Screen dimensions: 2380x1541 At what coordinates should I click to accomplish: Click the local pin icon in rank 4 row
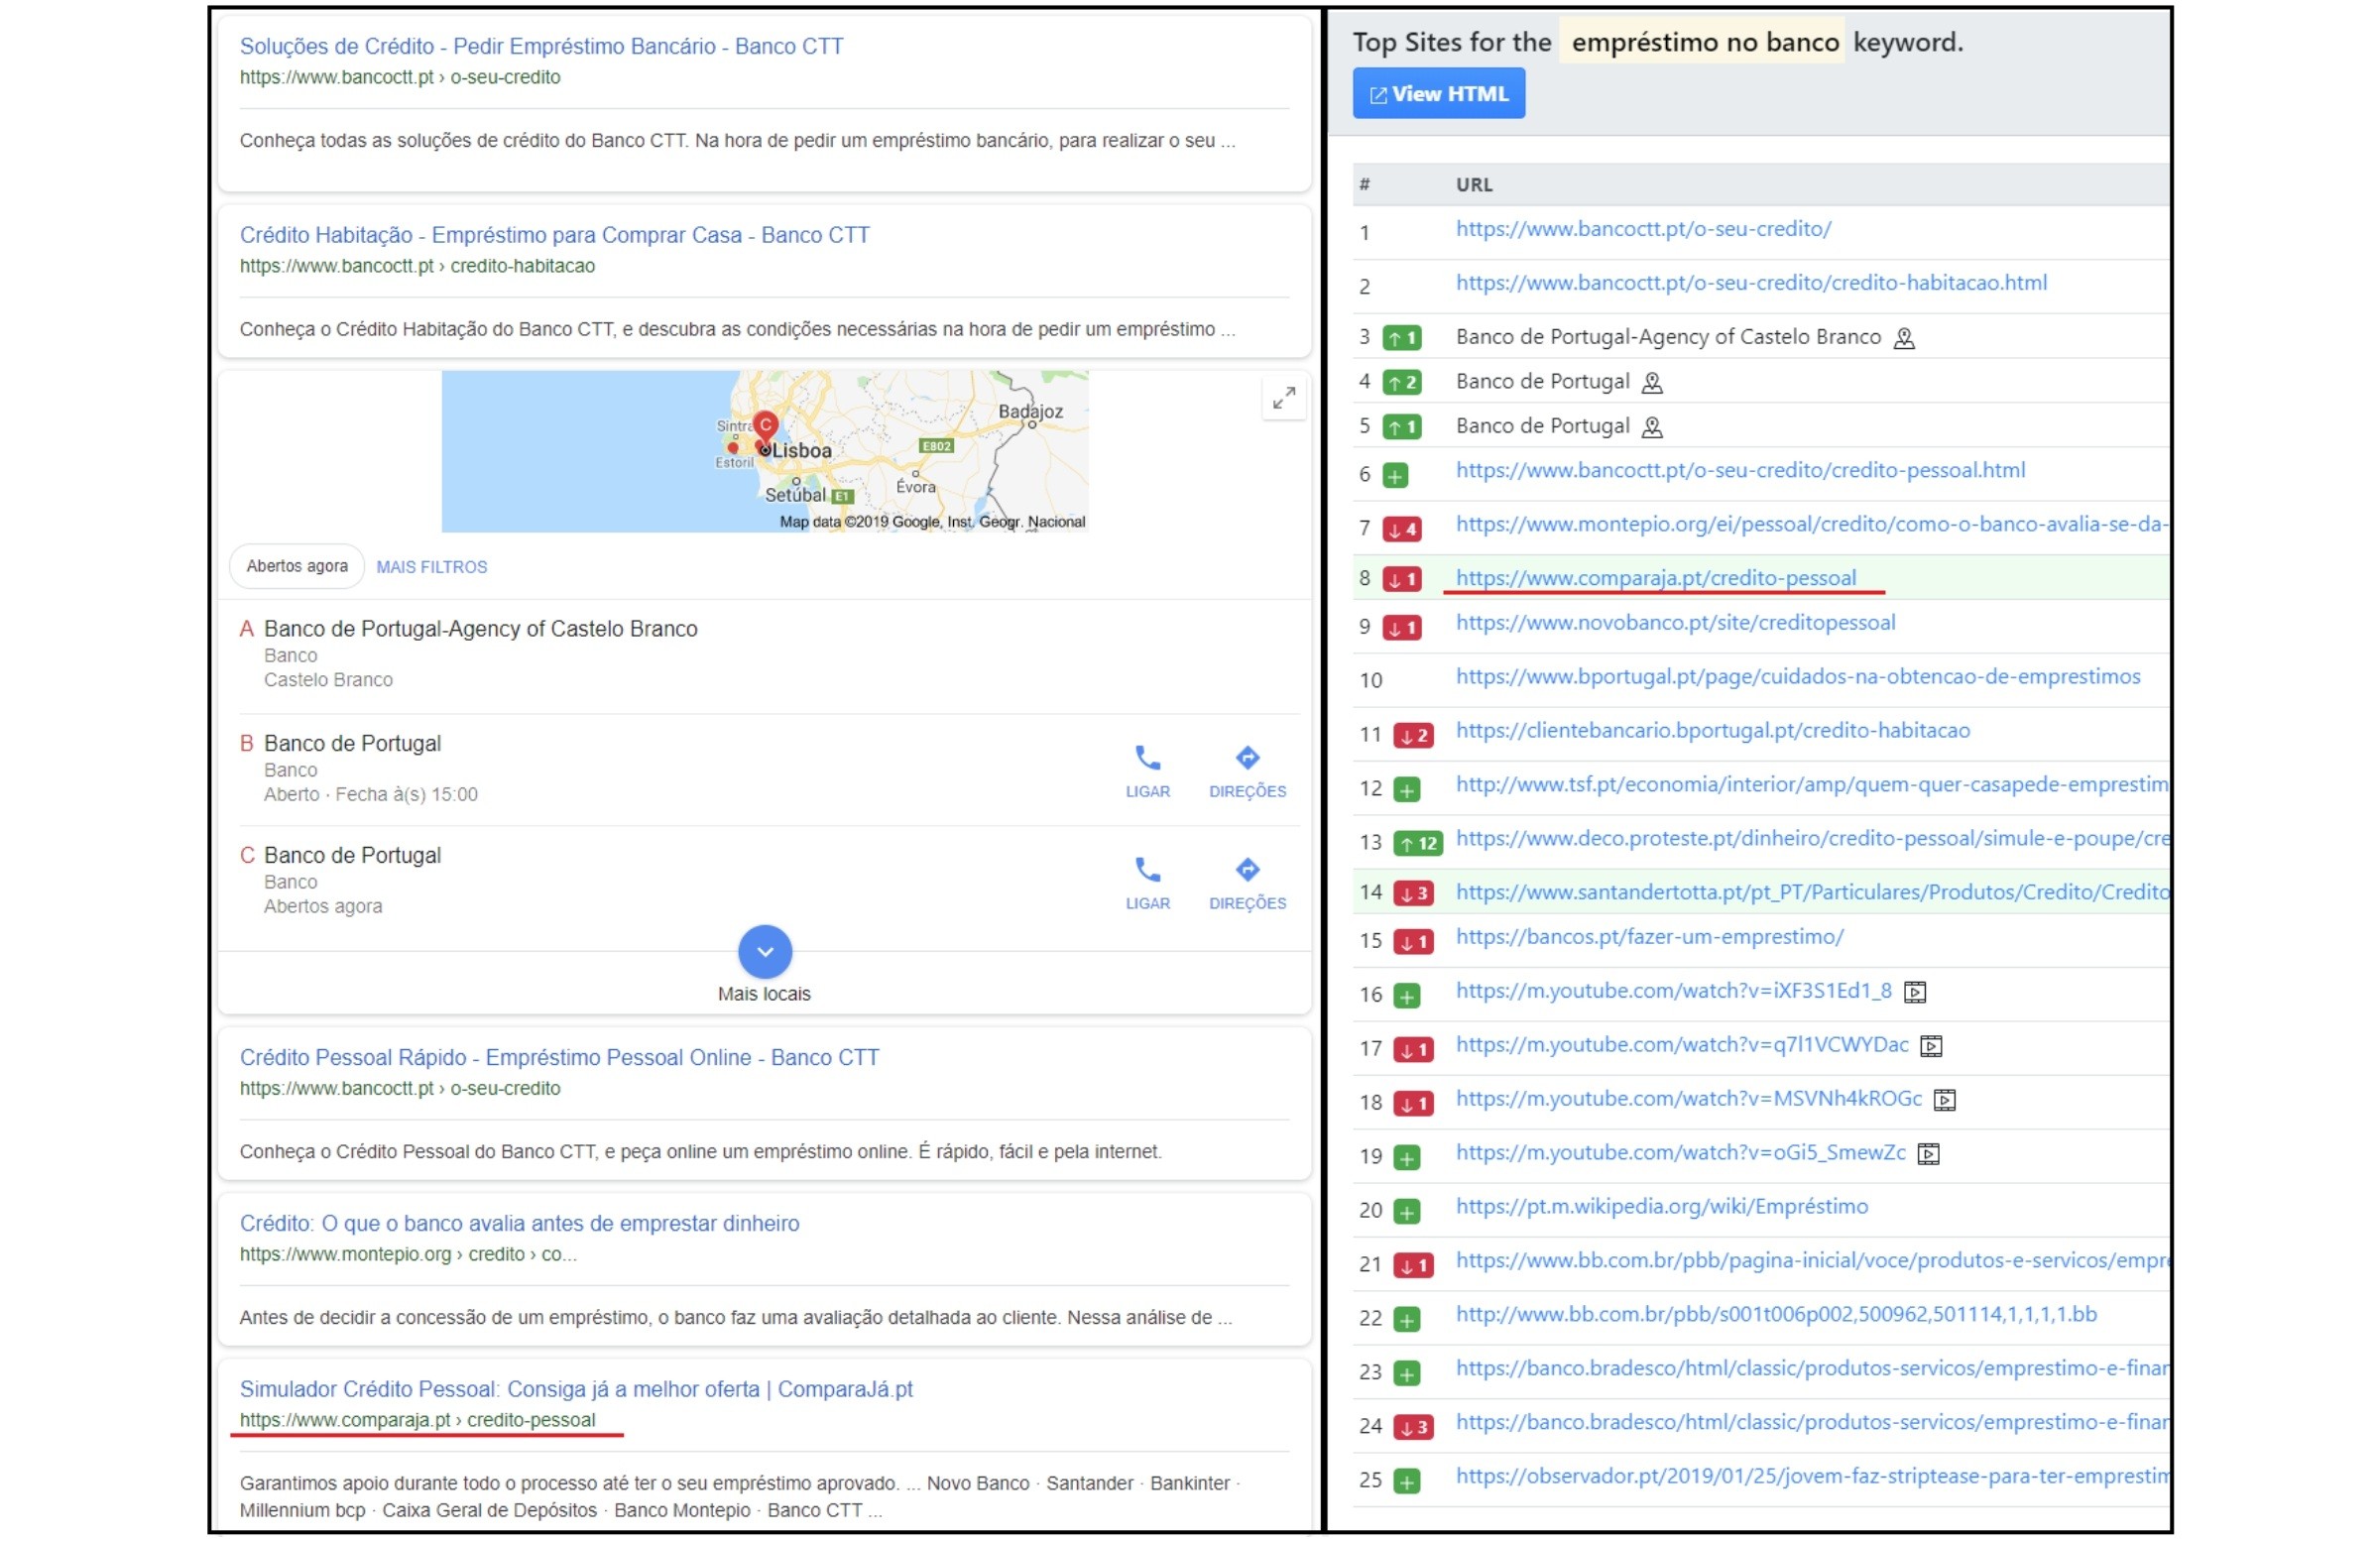tap(1652, 383)
